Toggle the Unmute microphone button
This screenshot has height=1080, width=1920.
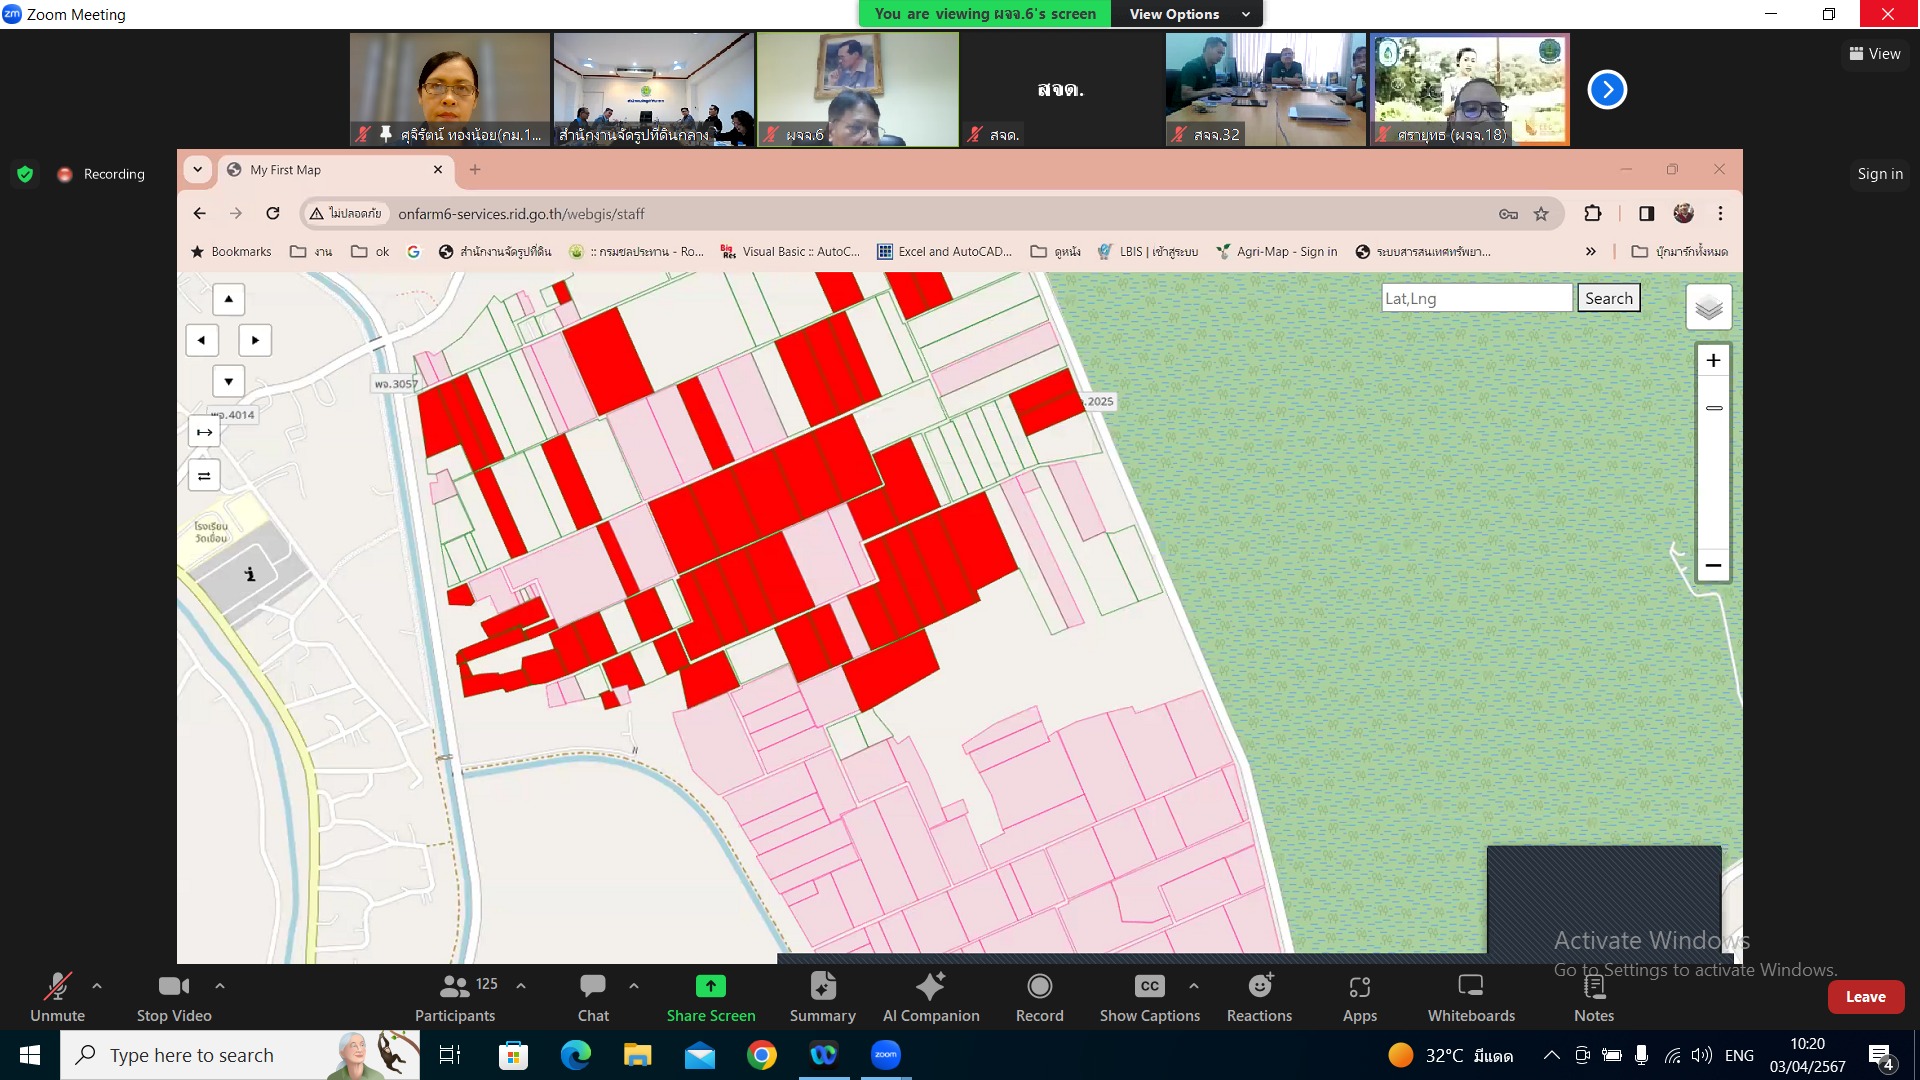click(57, 997)
